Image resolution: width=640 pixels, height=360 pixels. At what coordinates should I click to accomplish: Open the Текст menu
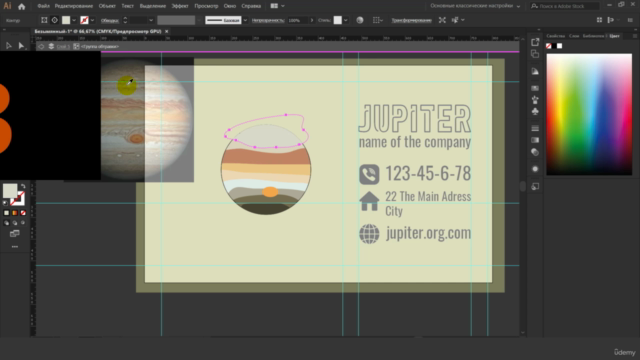point(127,6)
